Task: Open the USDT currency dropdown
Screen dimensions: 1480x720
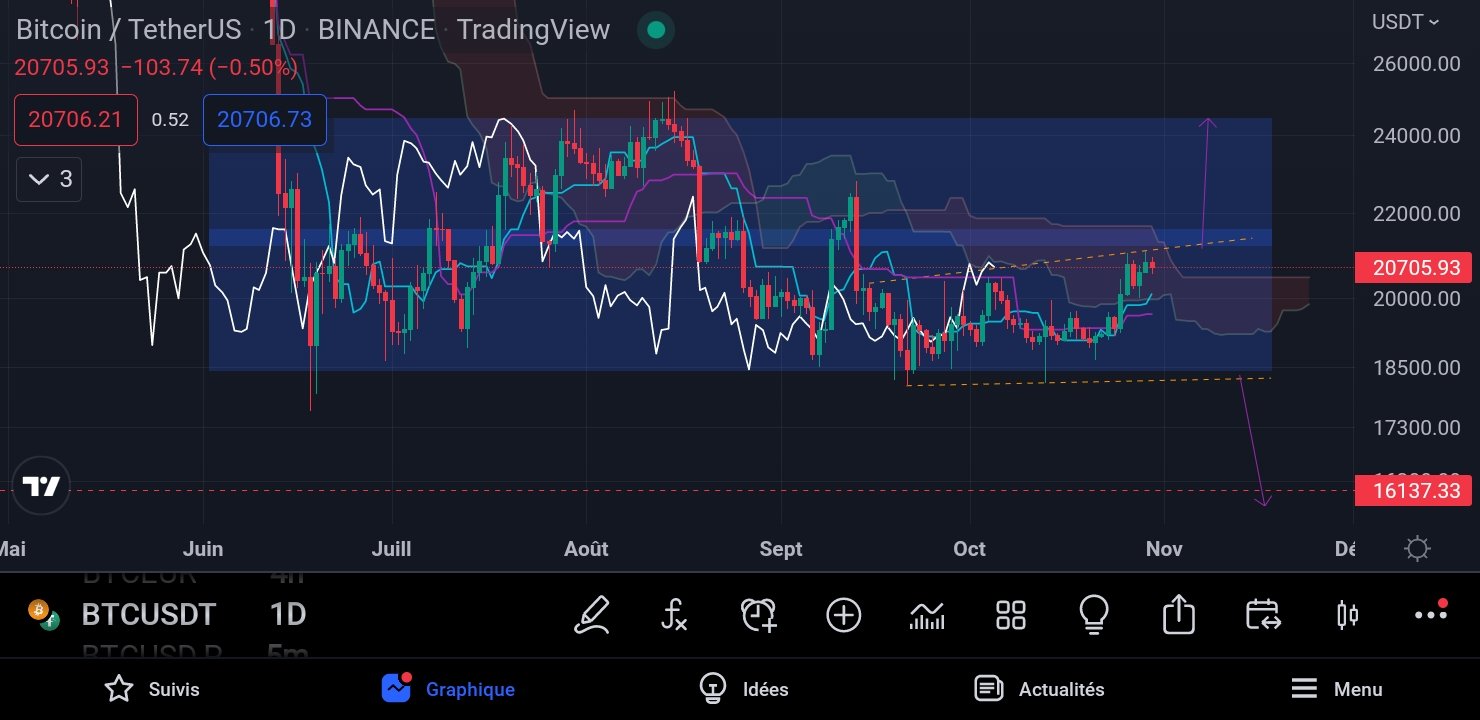Action: click(x=1406, y=21)
